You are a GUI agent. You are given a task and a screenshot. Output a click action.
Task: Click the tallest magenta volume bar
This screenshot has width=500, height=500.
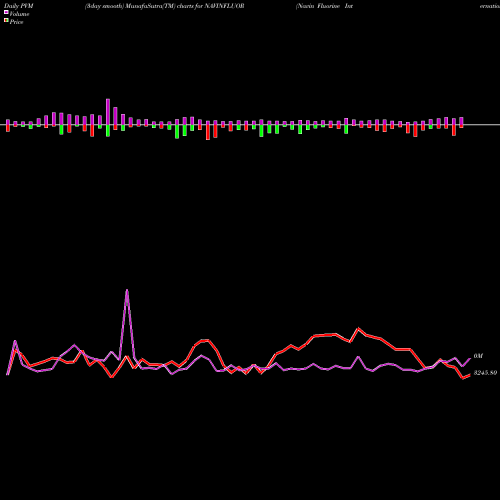pyautogui.click(x=108, y=112)
